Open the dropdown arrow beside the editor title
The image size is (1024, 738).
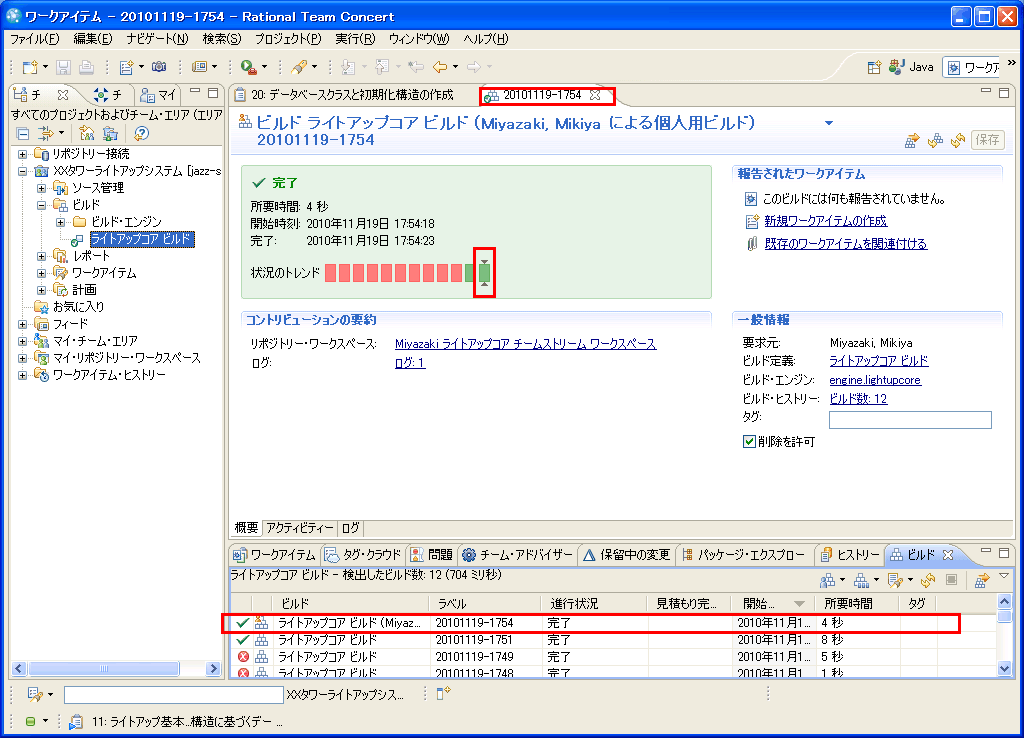[829, 123]
